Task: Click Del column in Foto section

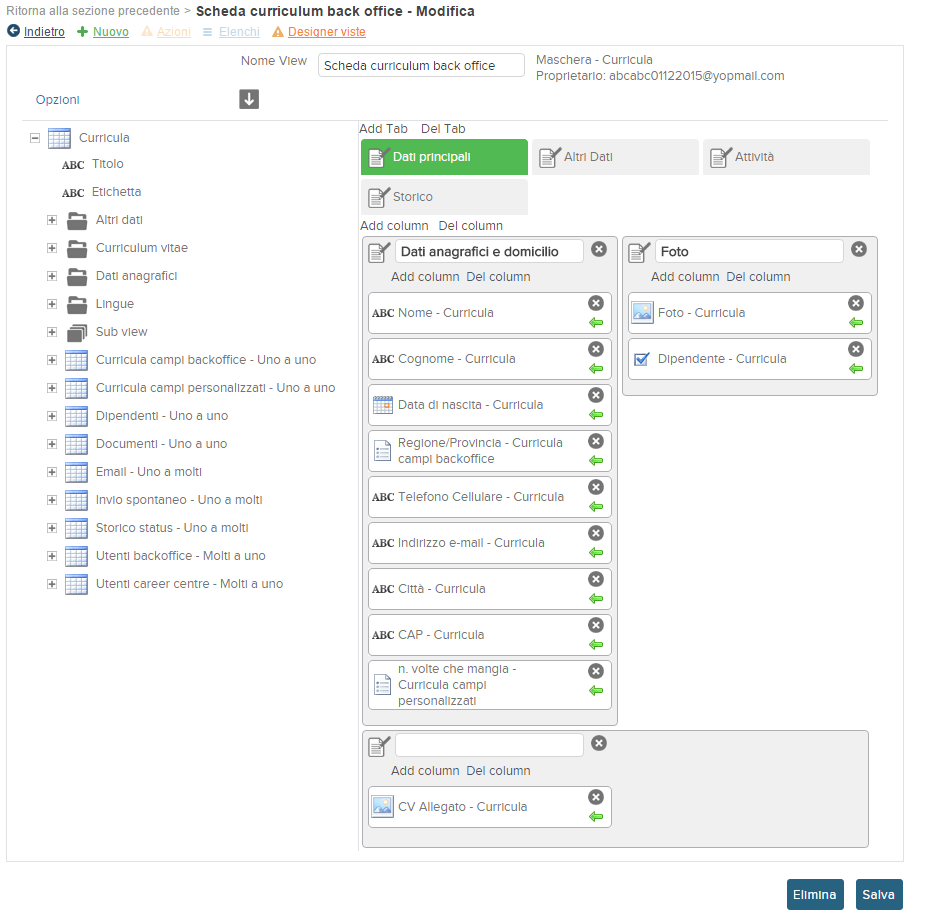Action: click(758, 277)
